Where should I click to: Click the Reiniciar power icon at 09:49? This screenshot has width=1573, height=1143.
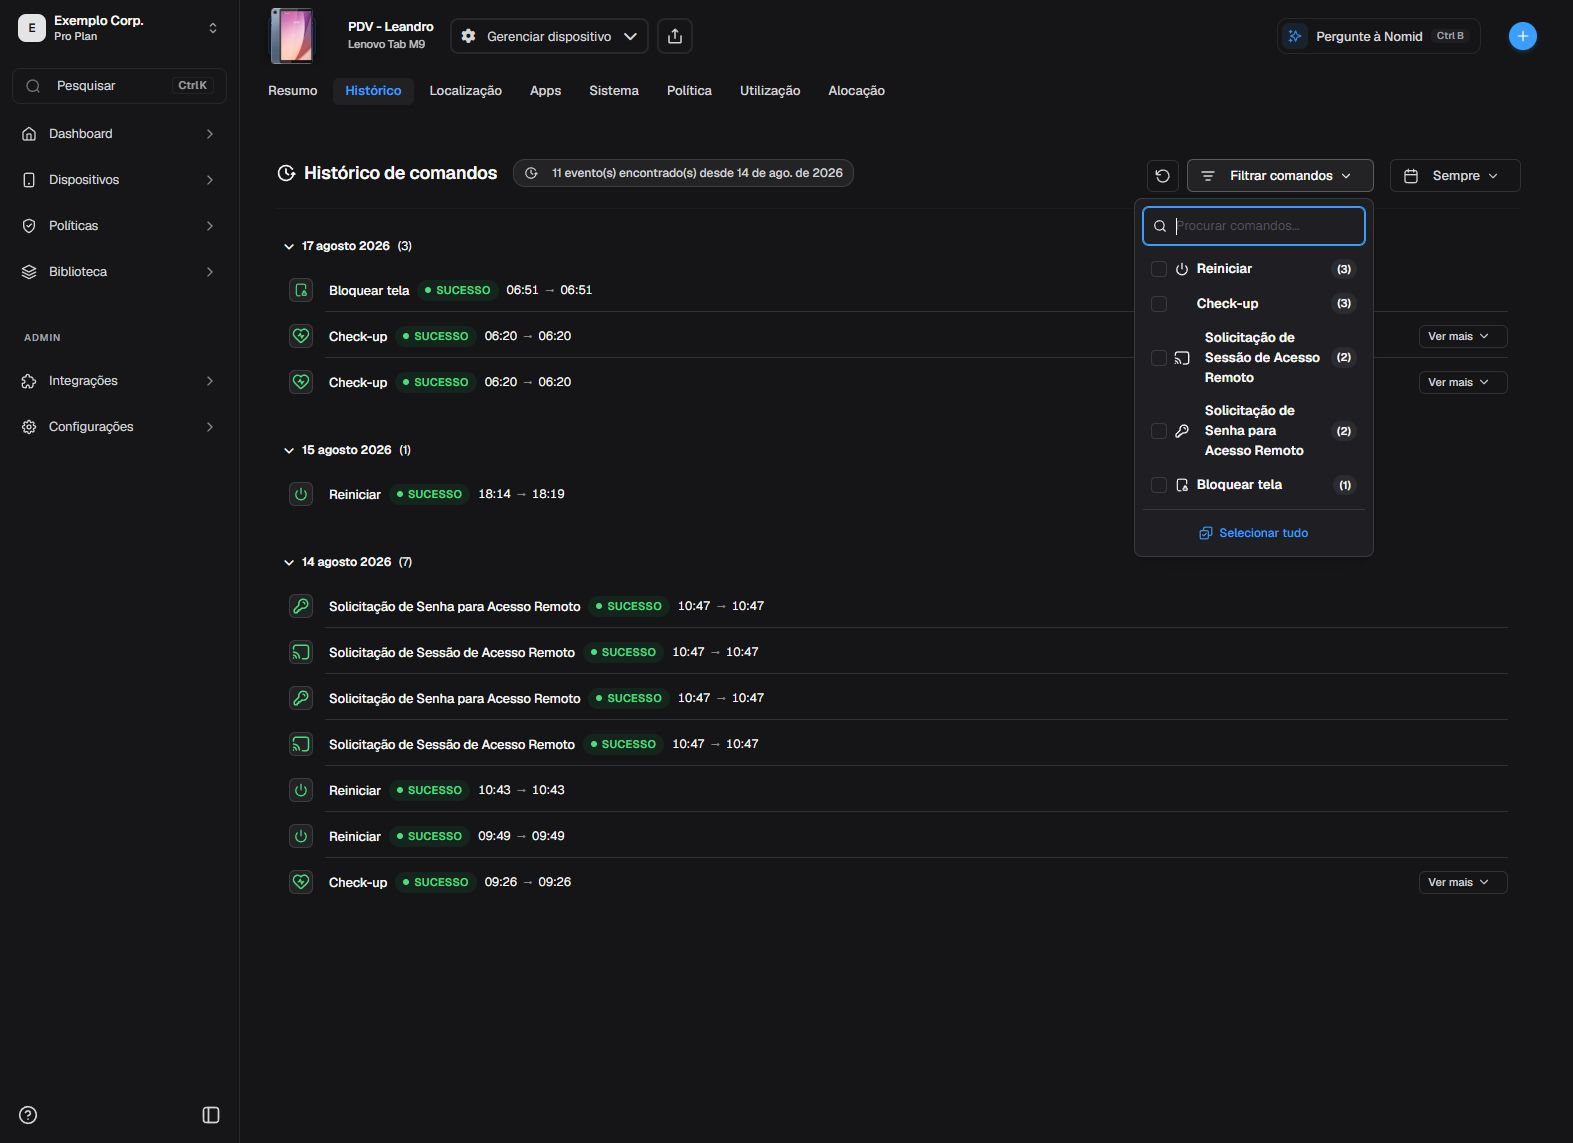pos(301,836)
